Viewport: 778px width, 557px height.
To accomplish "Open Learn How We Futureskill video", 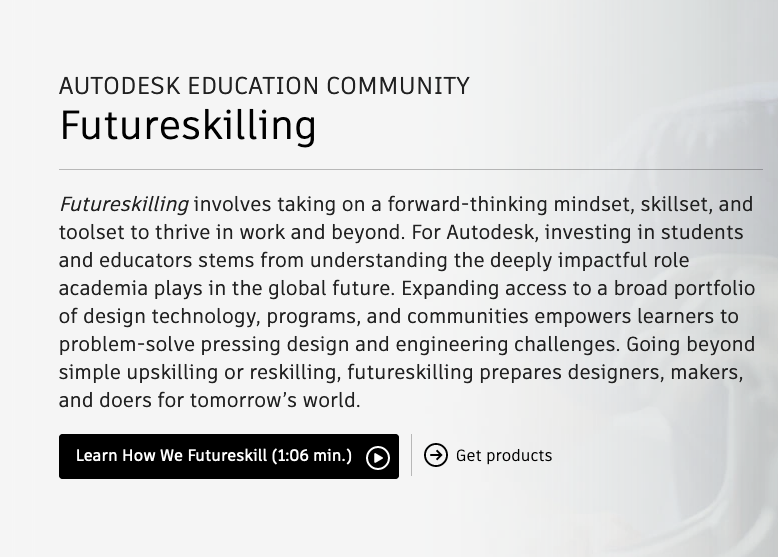I will tap(229, 456).
